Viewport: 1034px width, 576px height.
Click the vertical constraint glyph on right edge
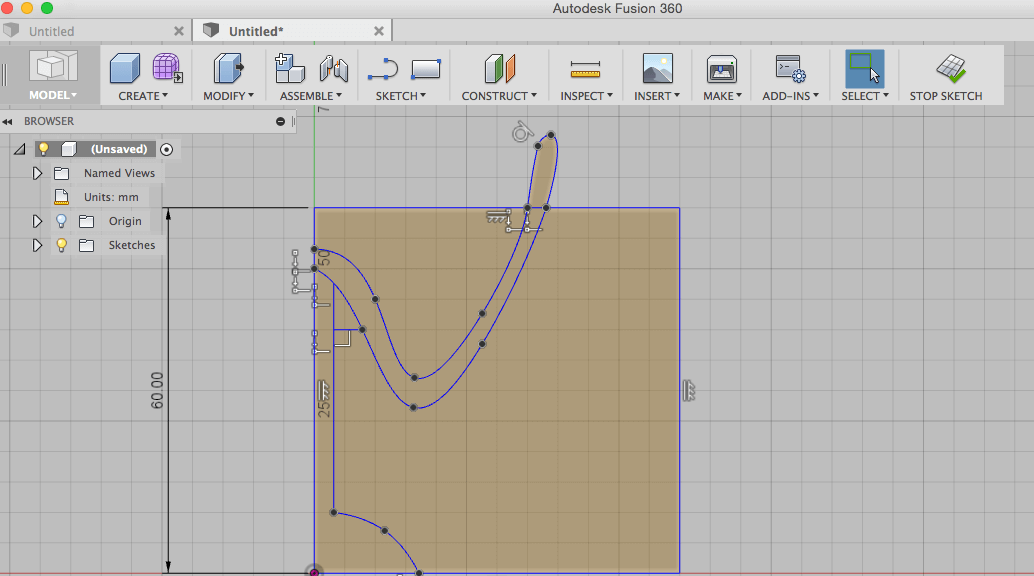tap(688, 391)
